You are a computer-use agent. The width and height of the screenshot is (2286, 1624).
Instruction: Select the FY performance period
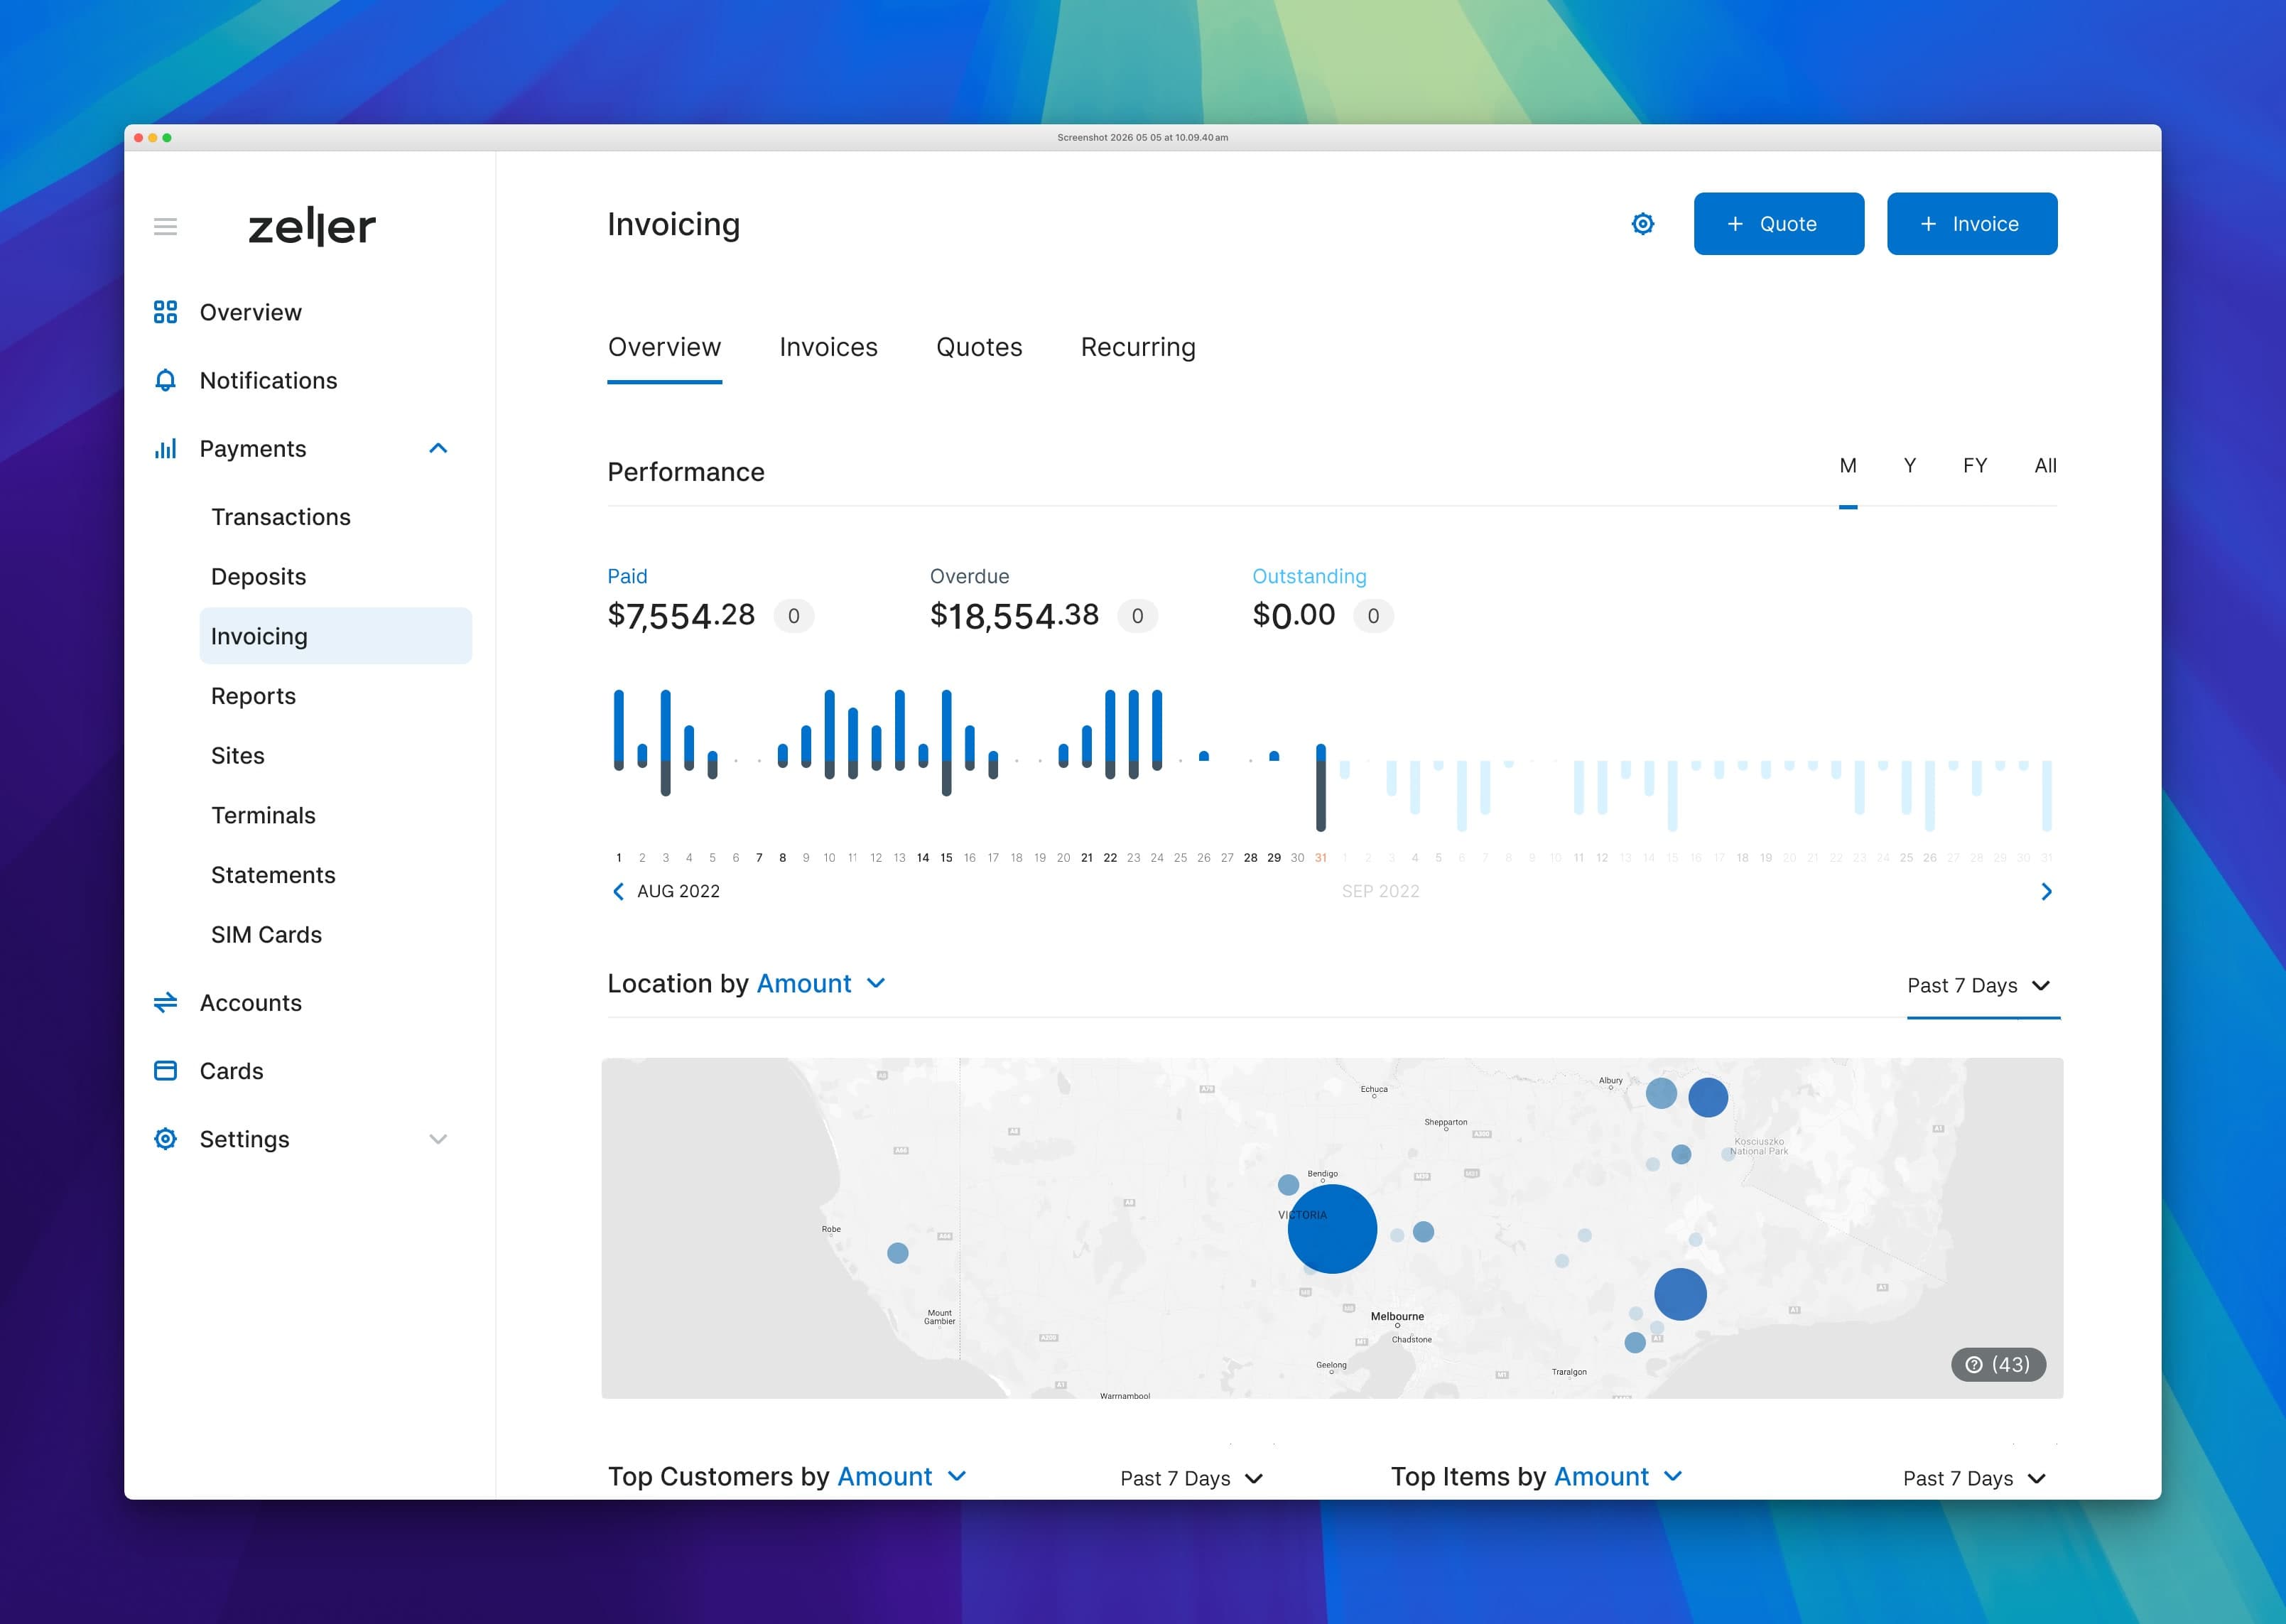tap(1975, 465)
